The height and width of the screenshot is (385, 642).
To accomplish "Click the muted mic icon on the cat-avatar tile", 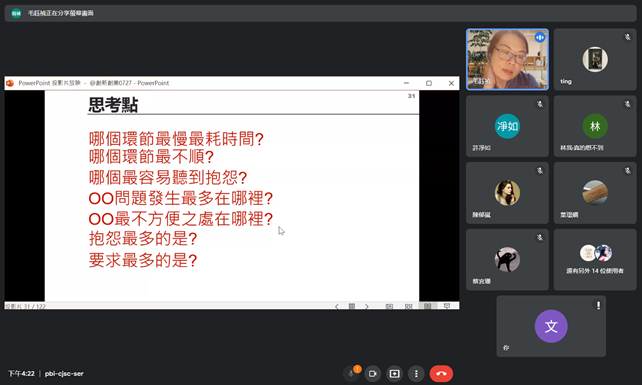I will tap(540, 238).
